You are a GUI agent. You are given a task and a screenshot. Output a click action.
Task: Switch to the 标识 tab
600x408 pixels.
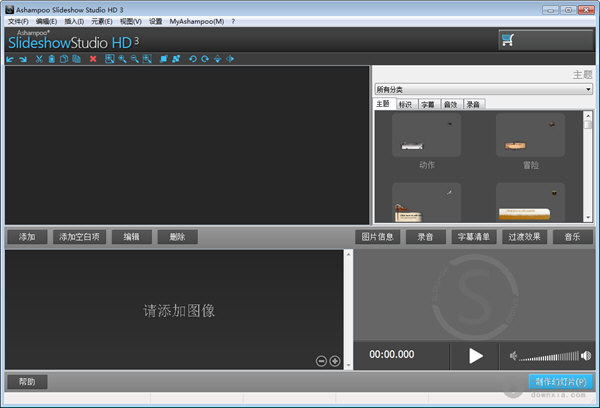click(x=406, y=104)
